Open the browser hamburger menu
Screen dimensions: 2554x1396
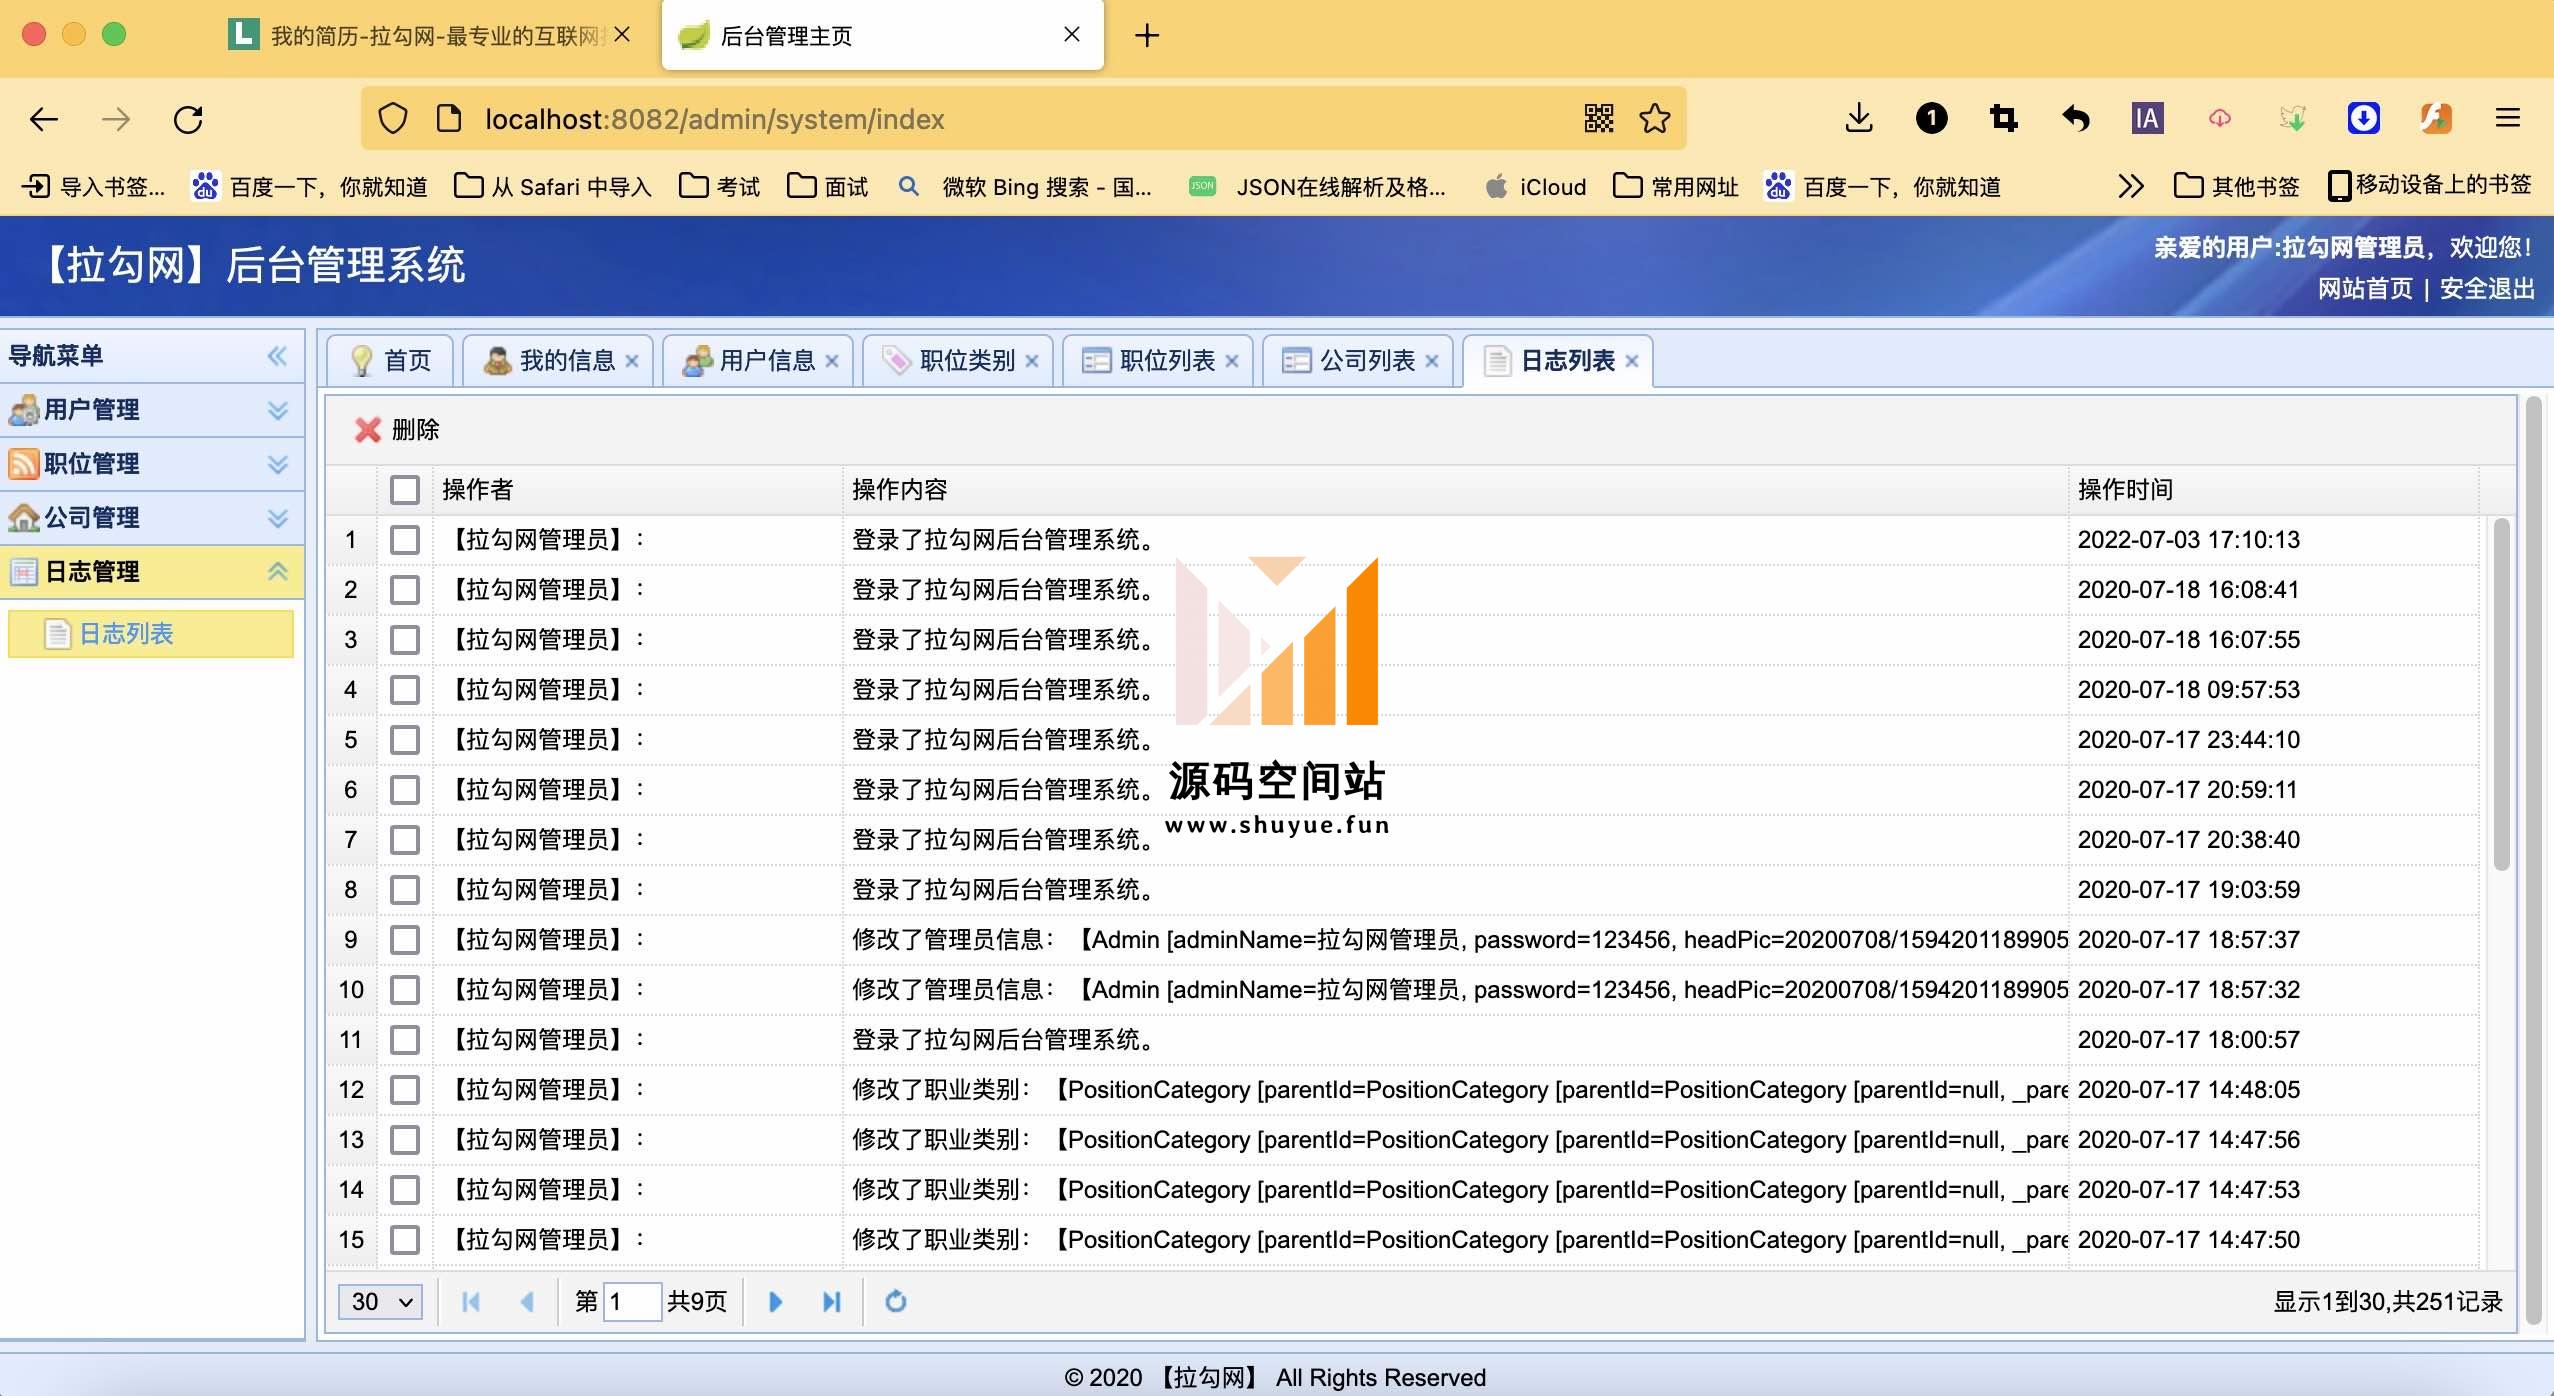[x=2507, y=118]
